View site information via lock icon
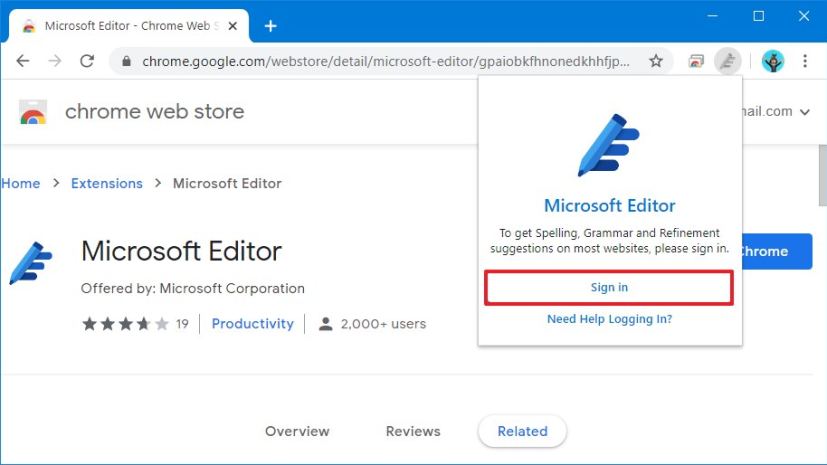 [126, 61]
